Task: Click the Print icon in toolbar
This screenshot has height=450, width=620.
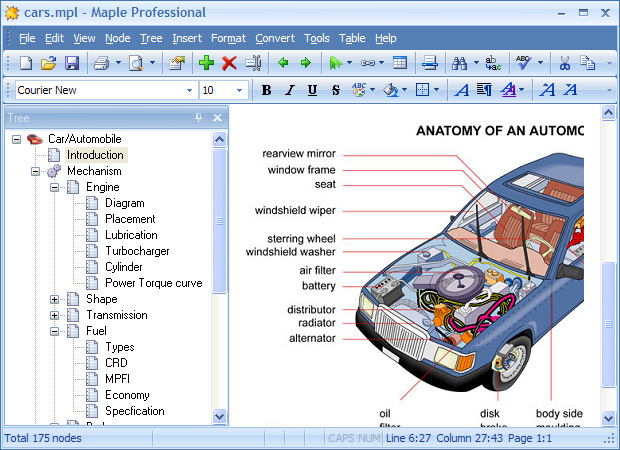Action: tap(101, 63)
